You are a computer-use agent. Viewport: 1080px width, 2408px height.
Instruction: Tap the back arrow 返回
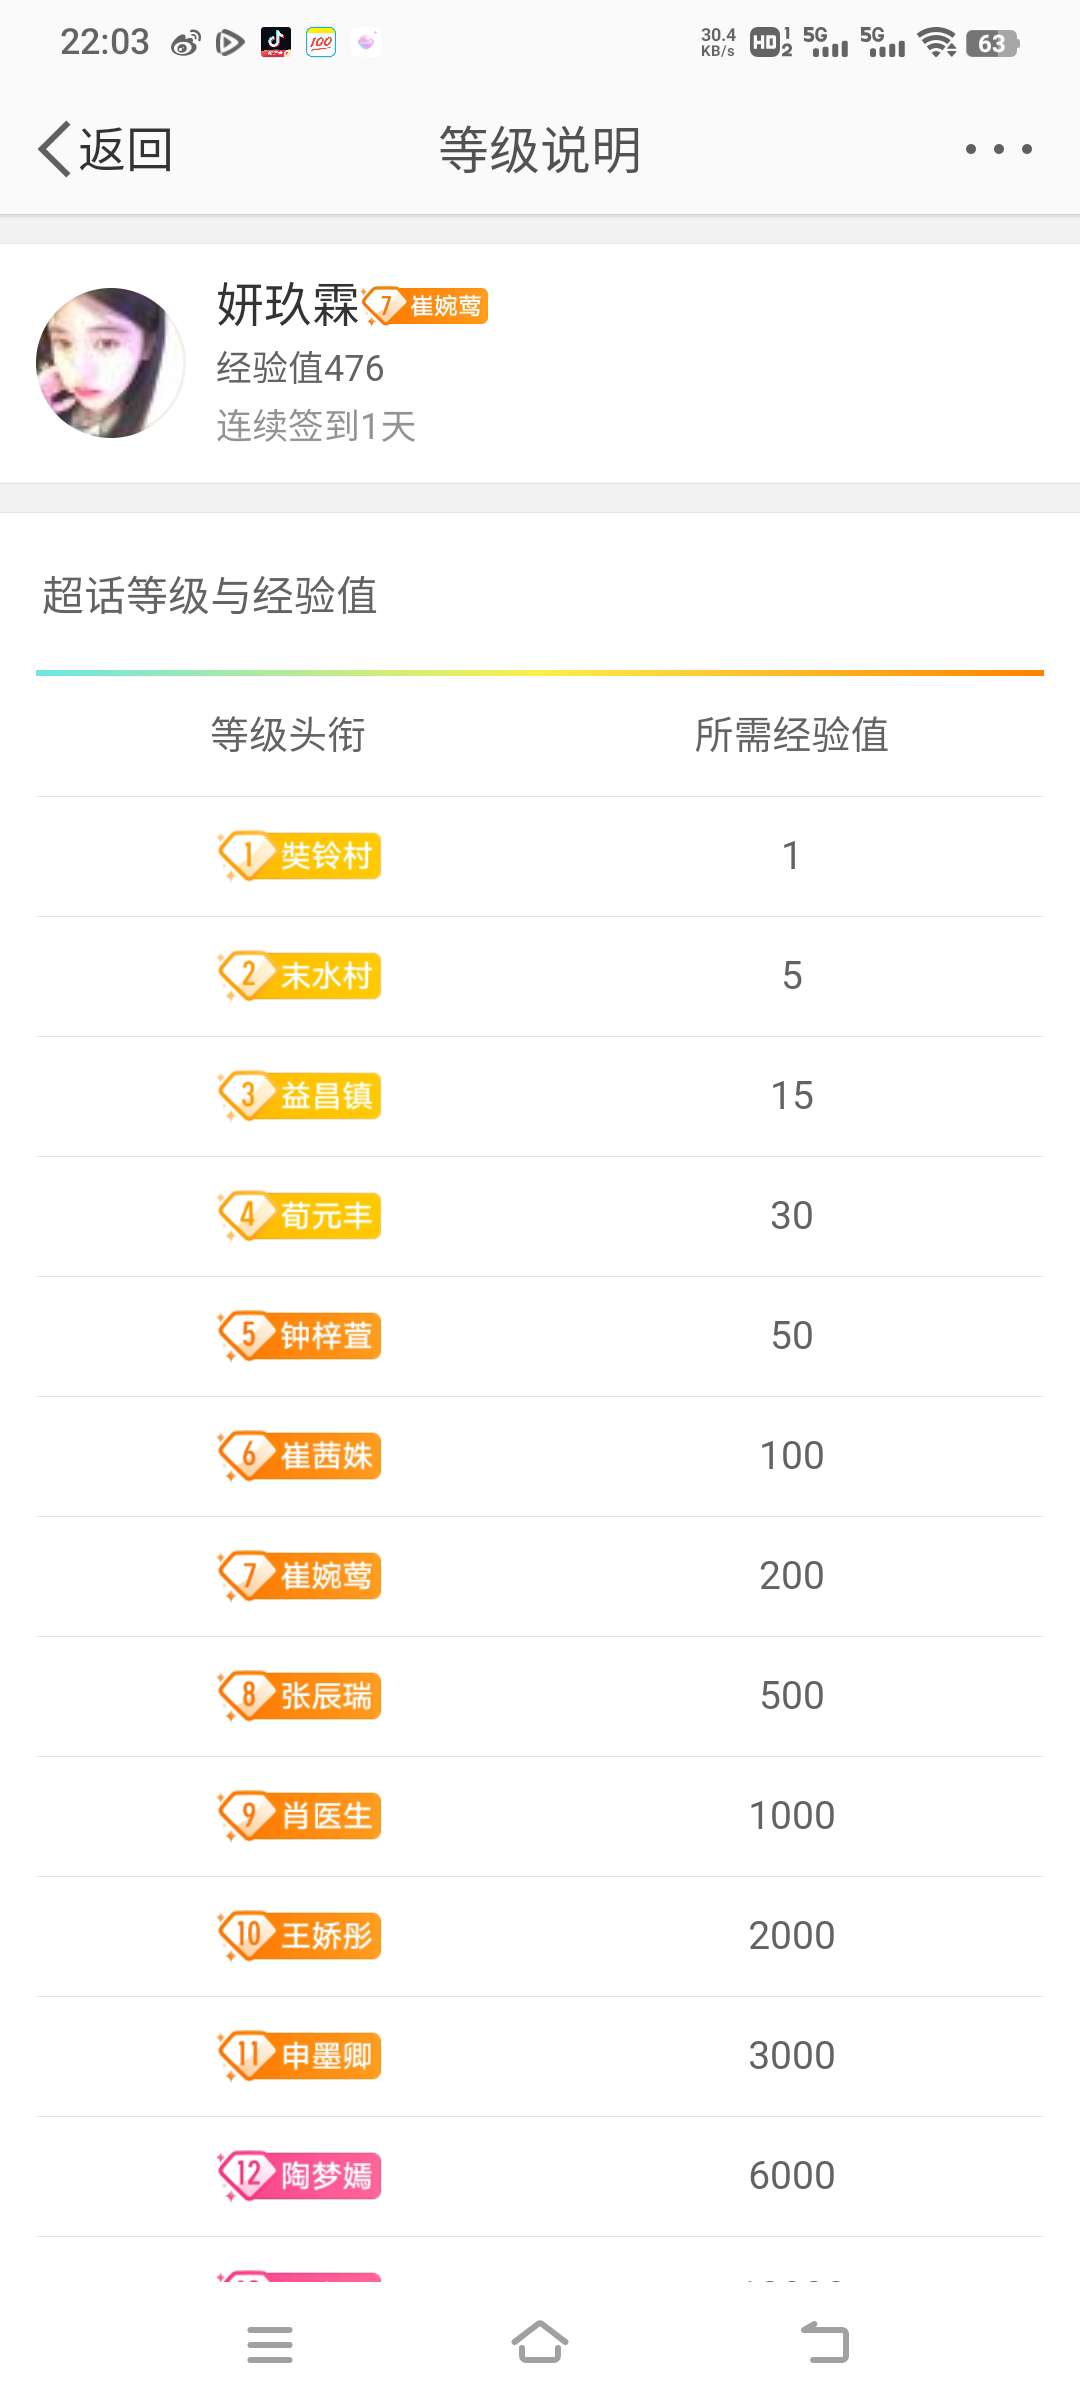pyautogui.click(x=105, y=150)
